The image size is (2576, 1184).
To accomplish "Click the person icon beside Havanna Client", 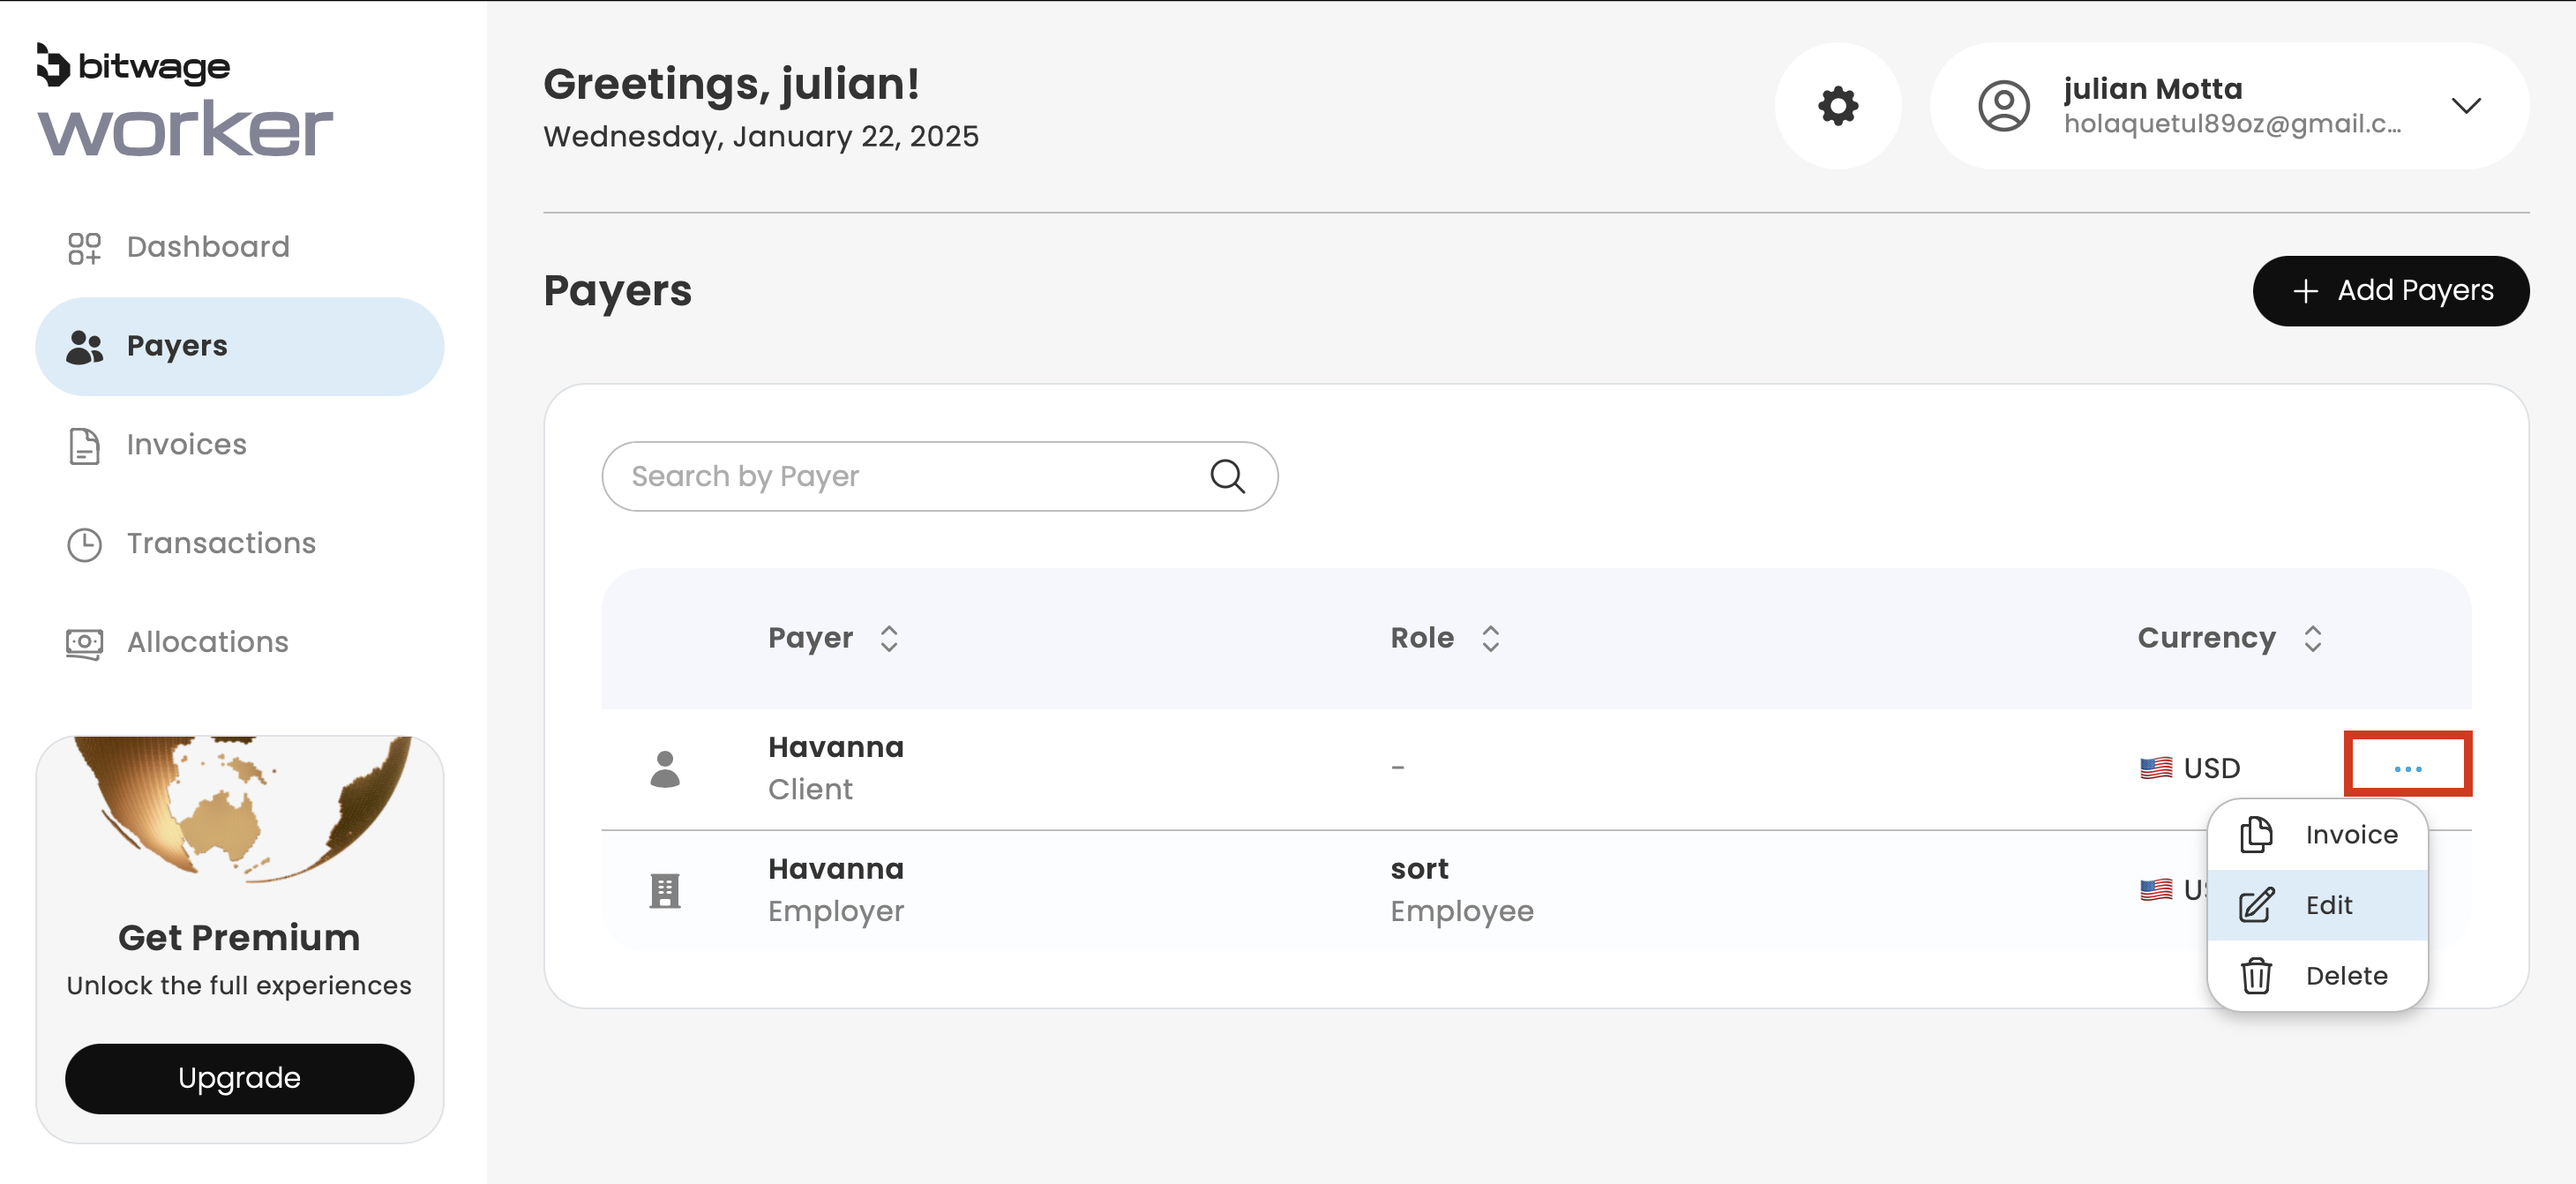I will click(665, 768).
